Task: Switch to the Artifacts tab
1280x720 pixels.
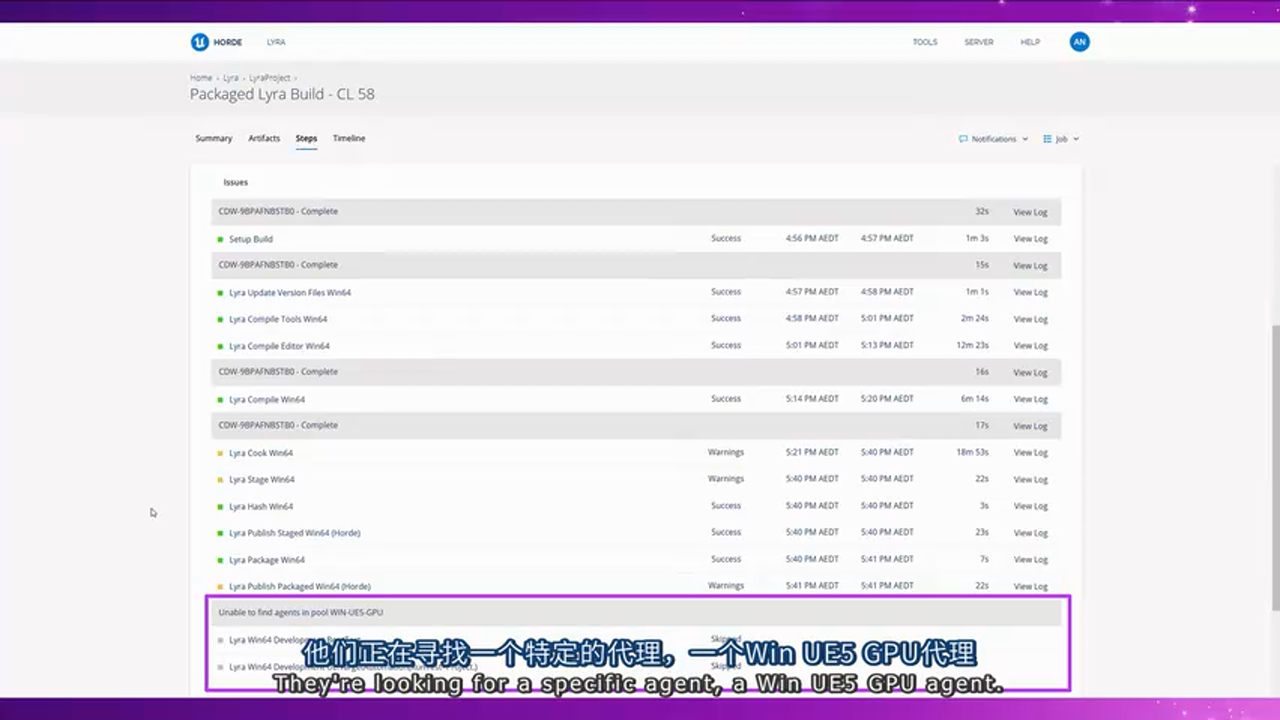Action: pyautogui.click(x=264, y=138)
